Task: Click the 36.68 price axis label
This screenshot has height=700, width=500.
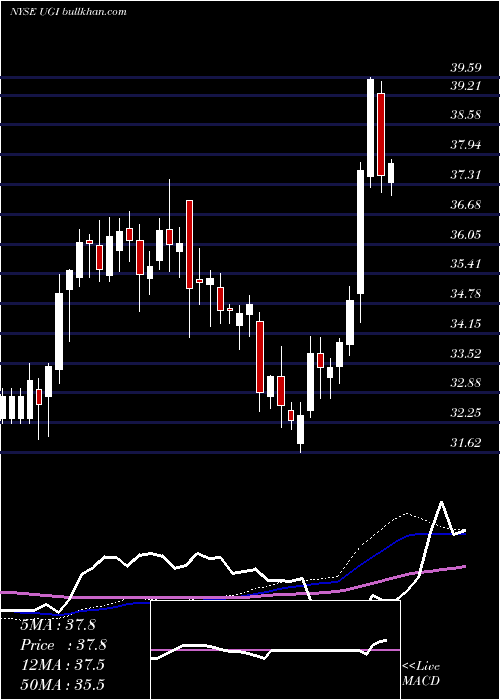Action: [x=466, y=205]
